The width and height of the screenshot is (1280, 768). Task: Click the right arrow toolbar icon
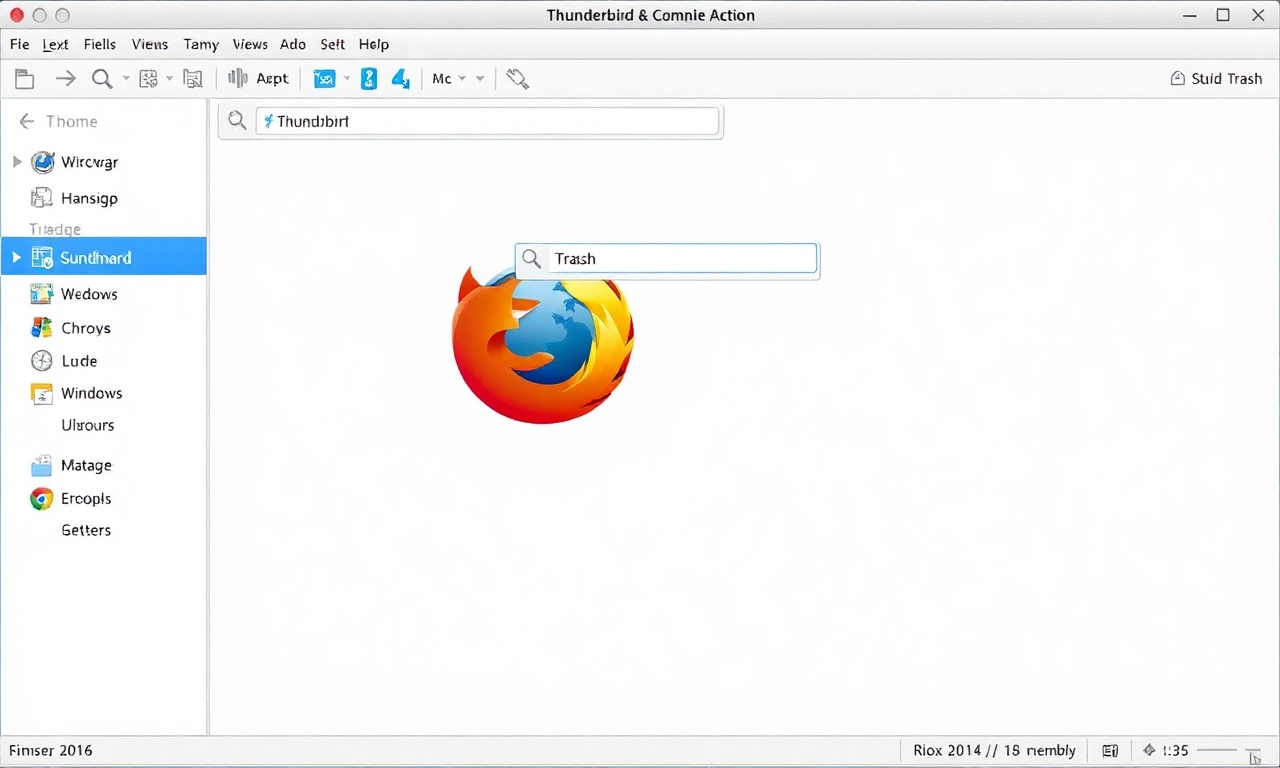66,79
